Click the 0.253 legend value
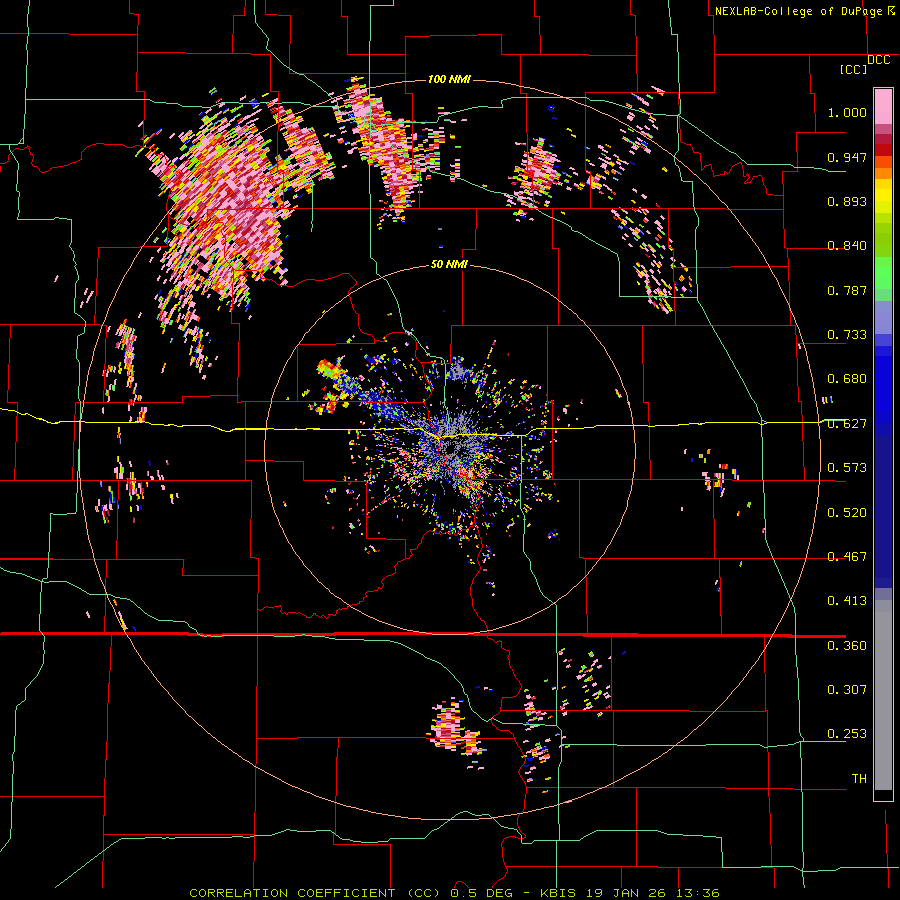Viewport: 900px width, 900px height. 847,734
